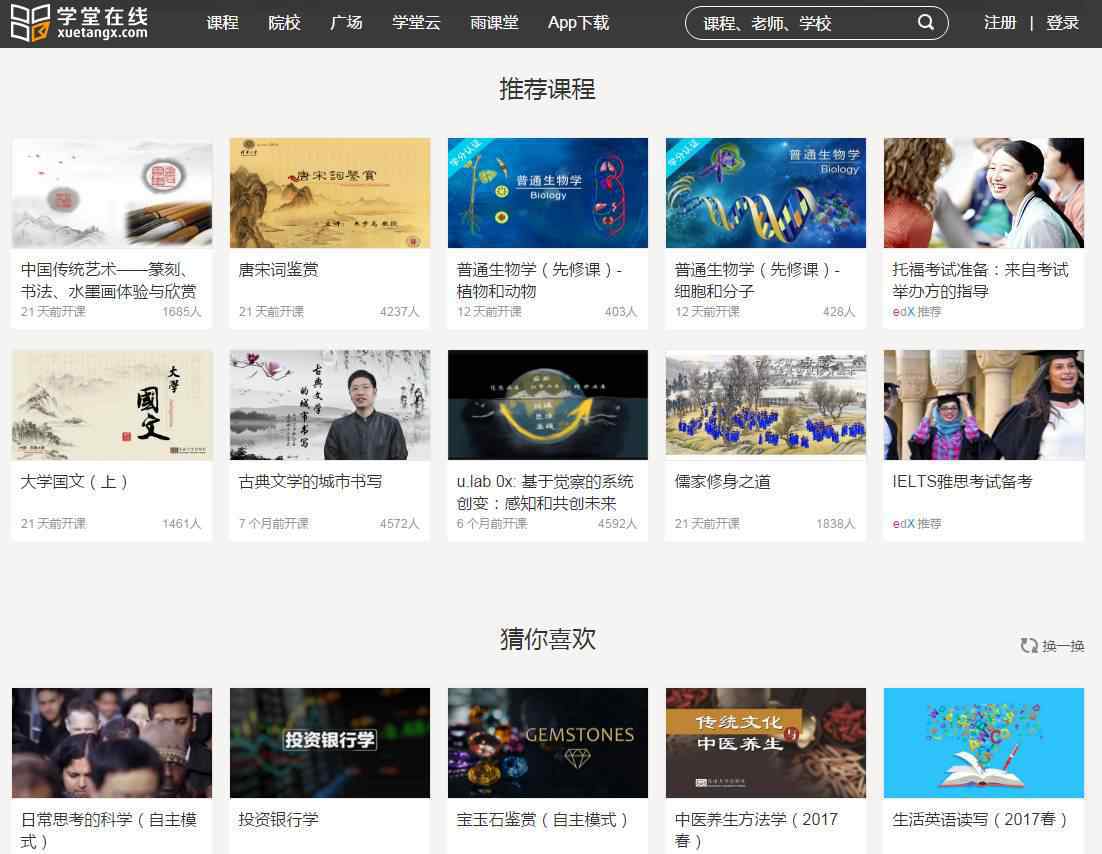The height and width of the screenshot is (854, 1102).
Task: Open the App下载 page
Action: tap(578, 22)
